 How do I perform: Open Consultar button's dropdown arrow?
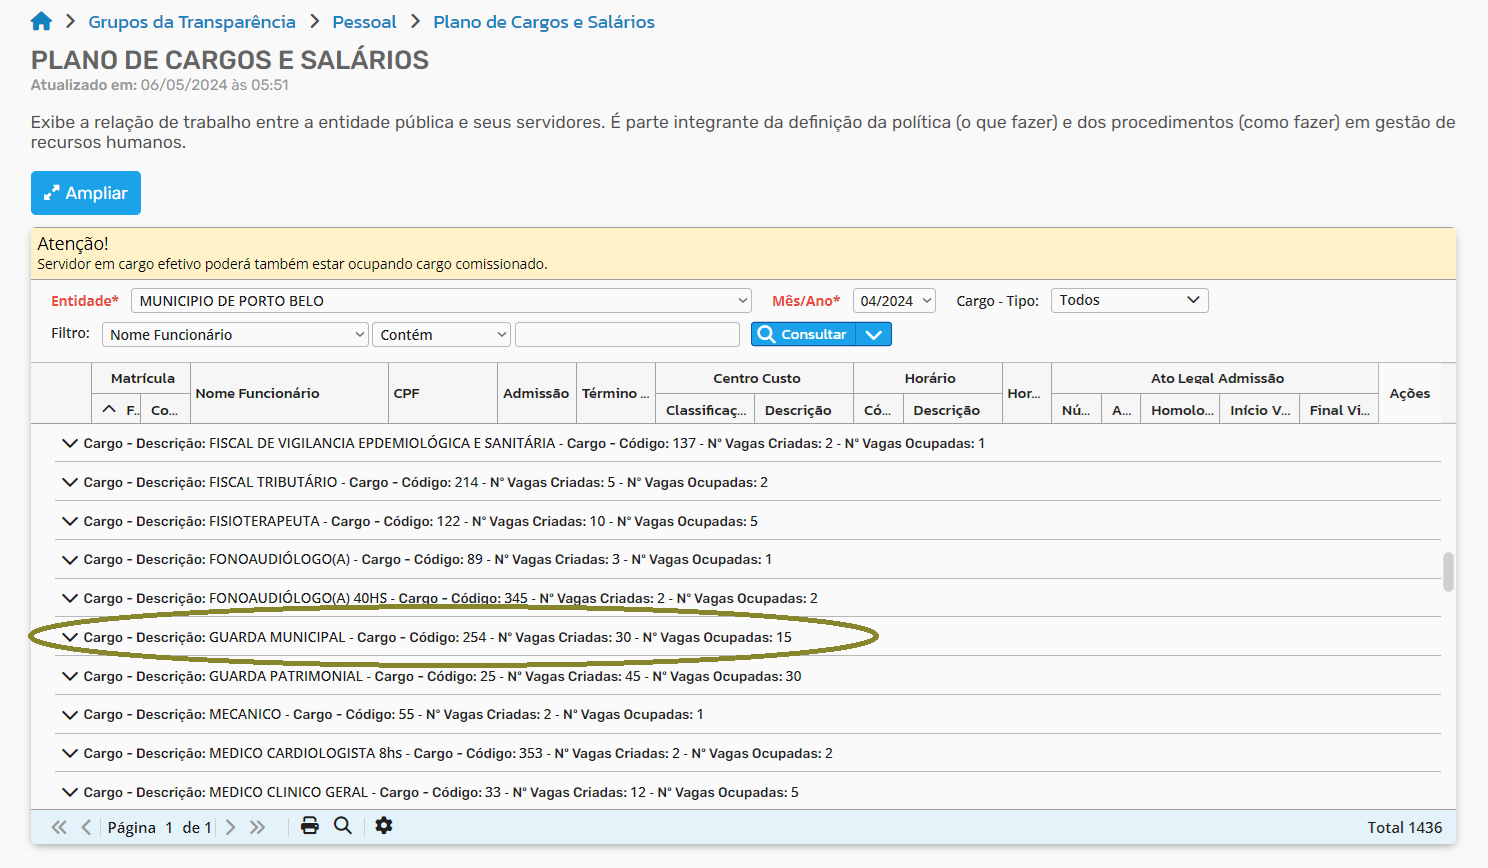(x=873, y=335)
